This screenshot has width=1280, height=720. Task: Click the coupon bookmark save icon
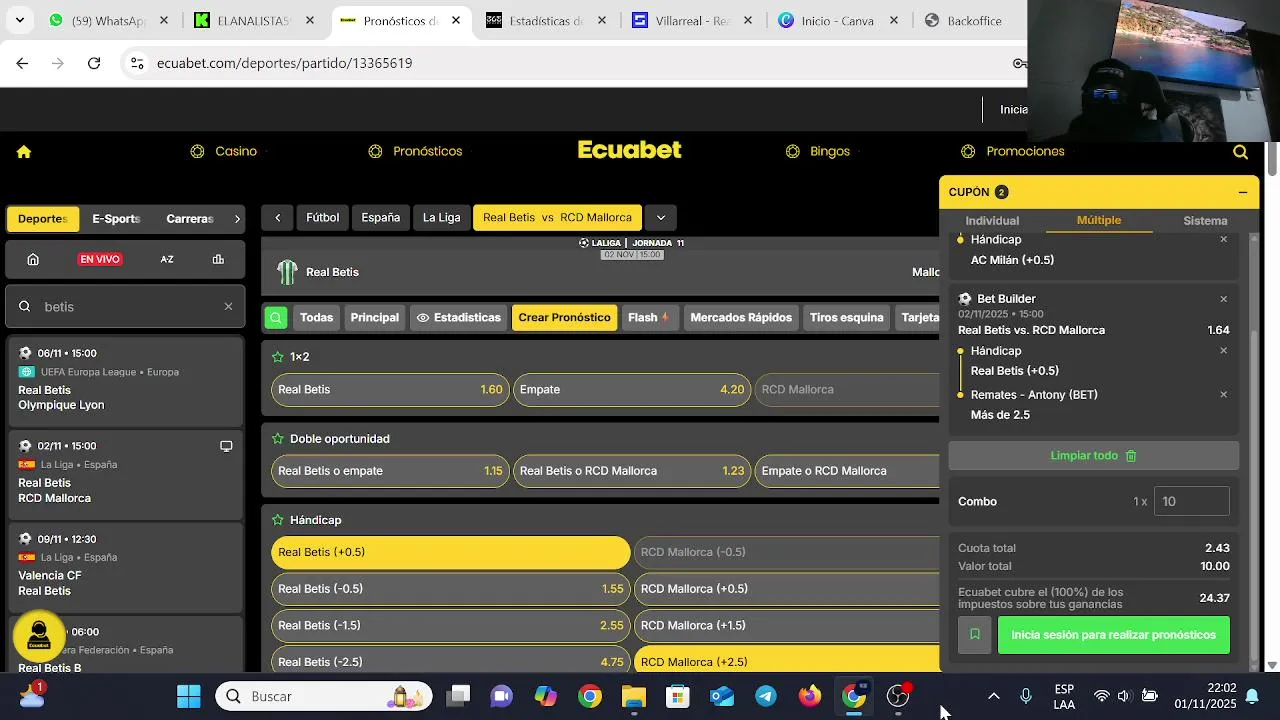click(975, 635)
